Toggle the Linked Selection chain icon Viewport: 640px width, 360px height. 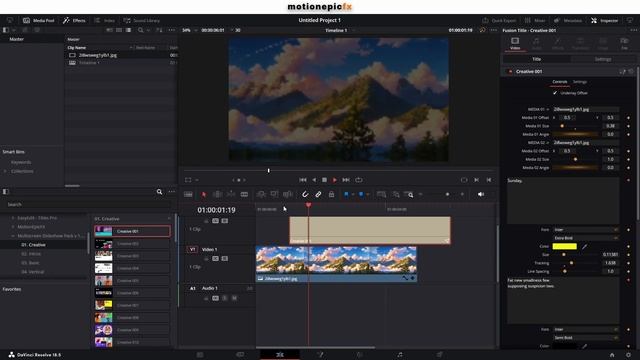(318, 194)
